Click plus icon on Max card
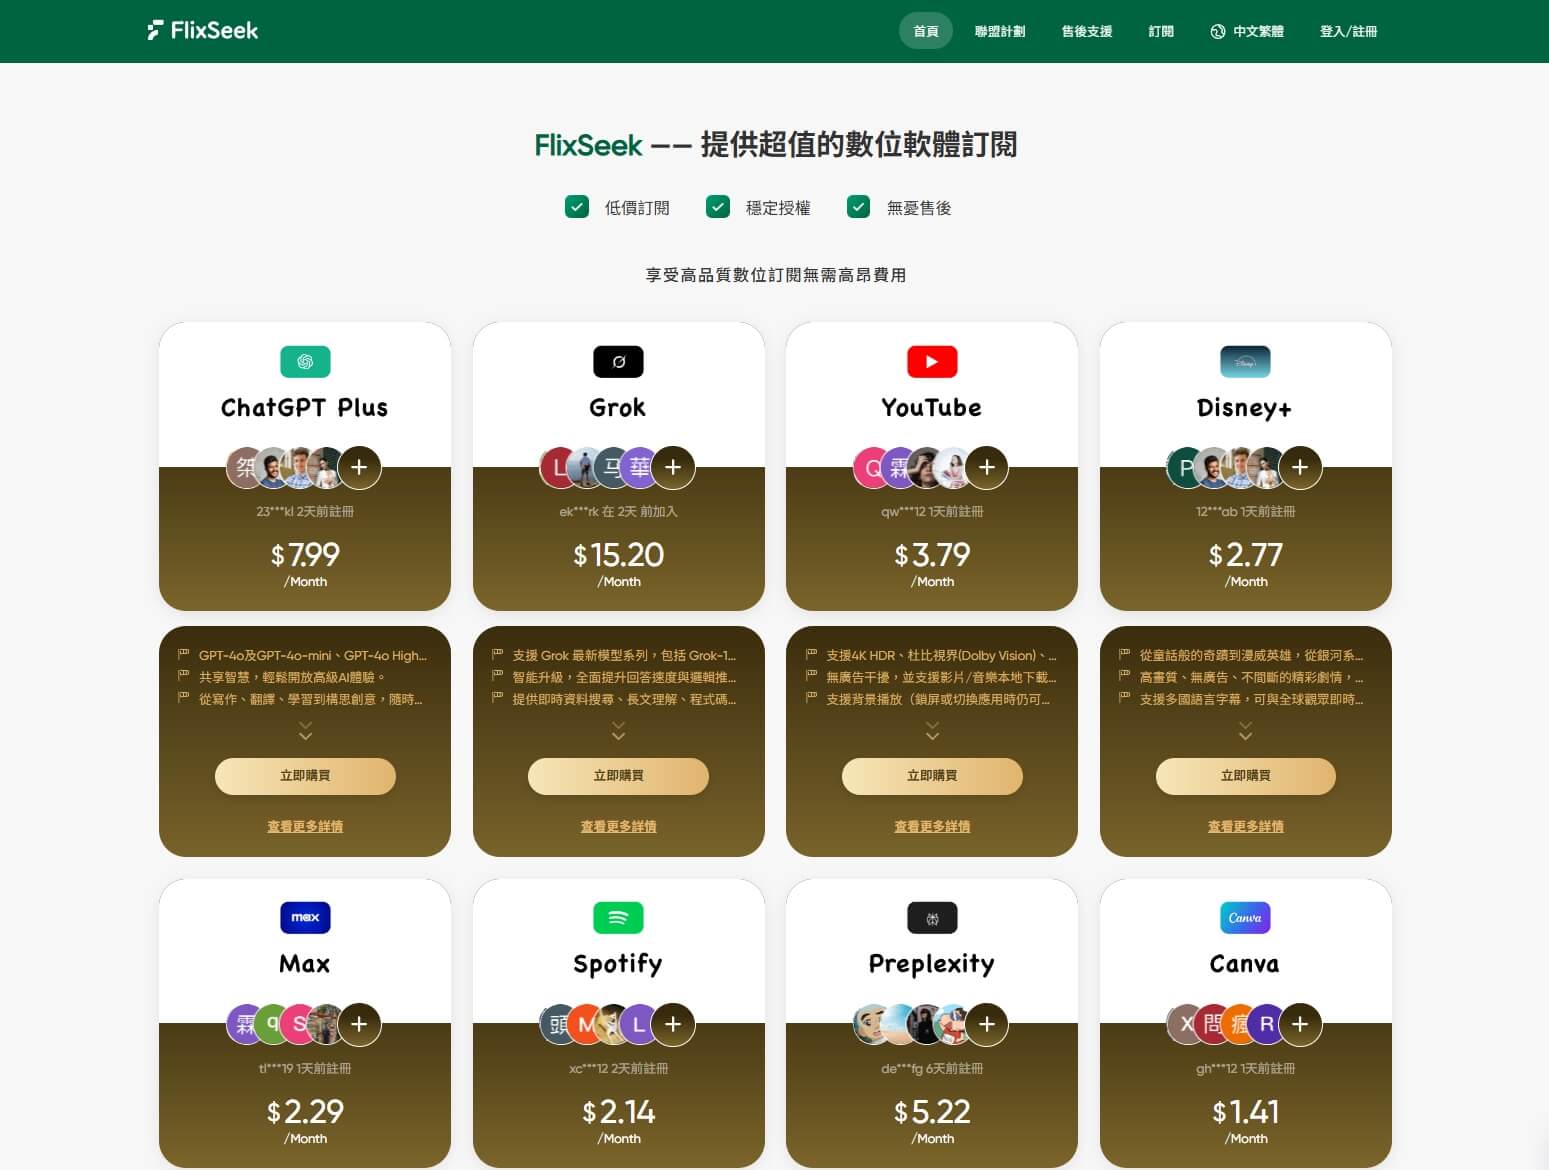This screenshot has width=1549, height=1170. pos(359,1024)
